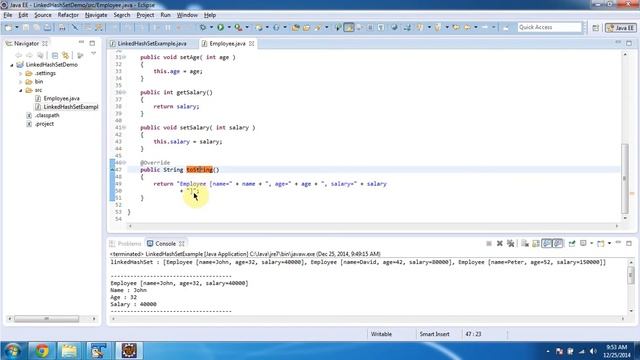Screen dimensions: 640x360
Task: Click the New Java Class icon
Action: 276,27
